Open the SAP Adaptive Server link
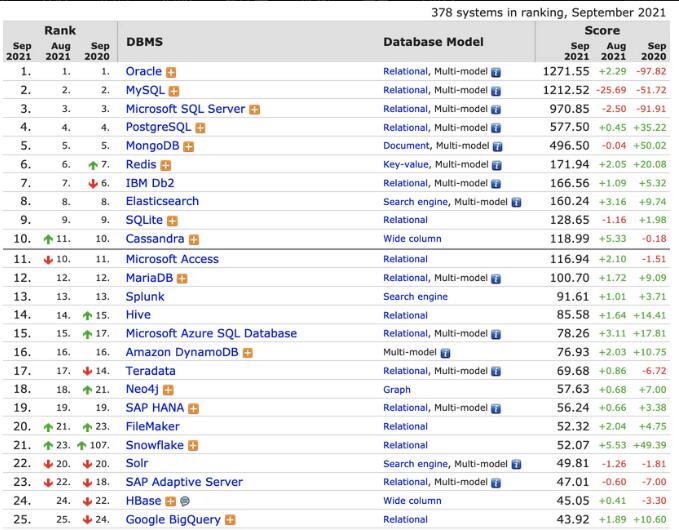This screenshot has height=530, width=679. 184,482
